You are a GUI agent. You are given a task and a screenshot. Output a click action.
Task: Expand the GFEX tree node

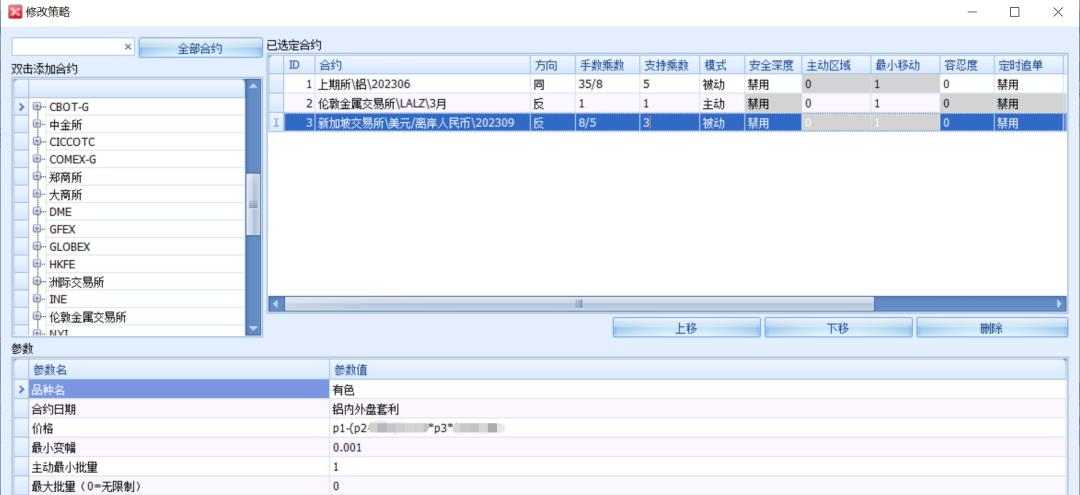click(37, 229)
